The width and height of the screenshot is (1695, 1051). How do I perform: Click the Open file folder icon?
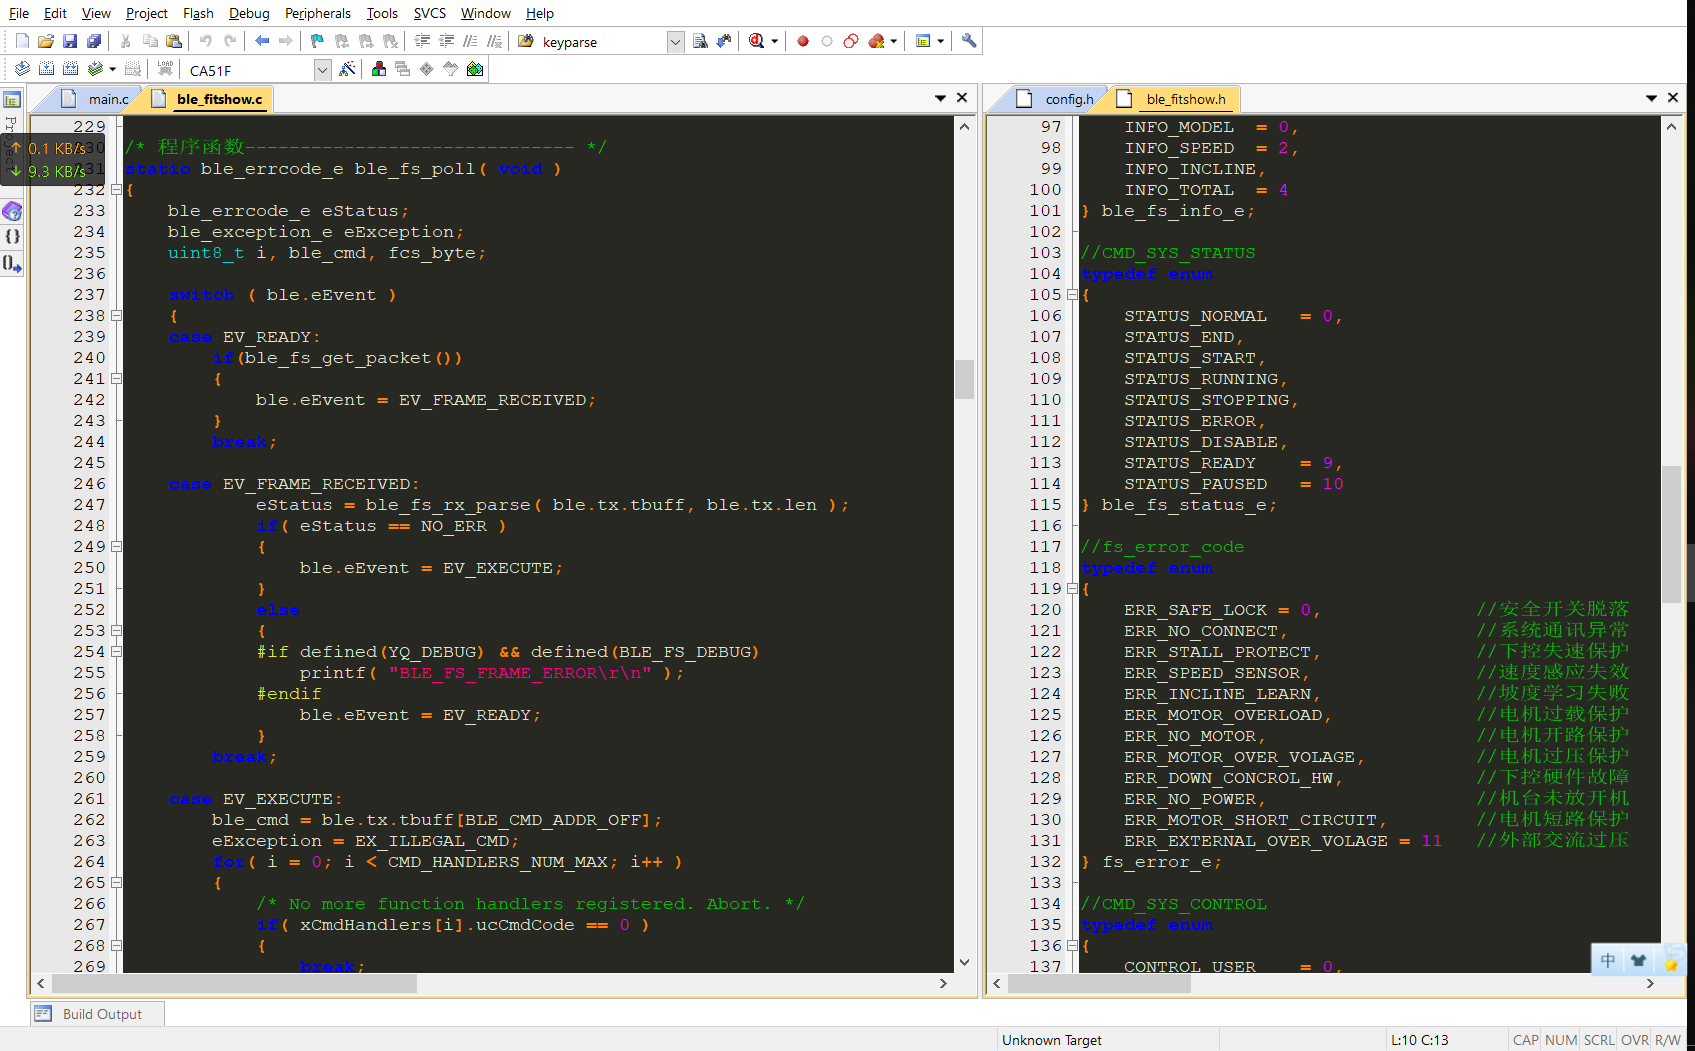click(x=46, y=41)
